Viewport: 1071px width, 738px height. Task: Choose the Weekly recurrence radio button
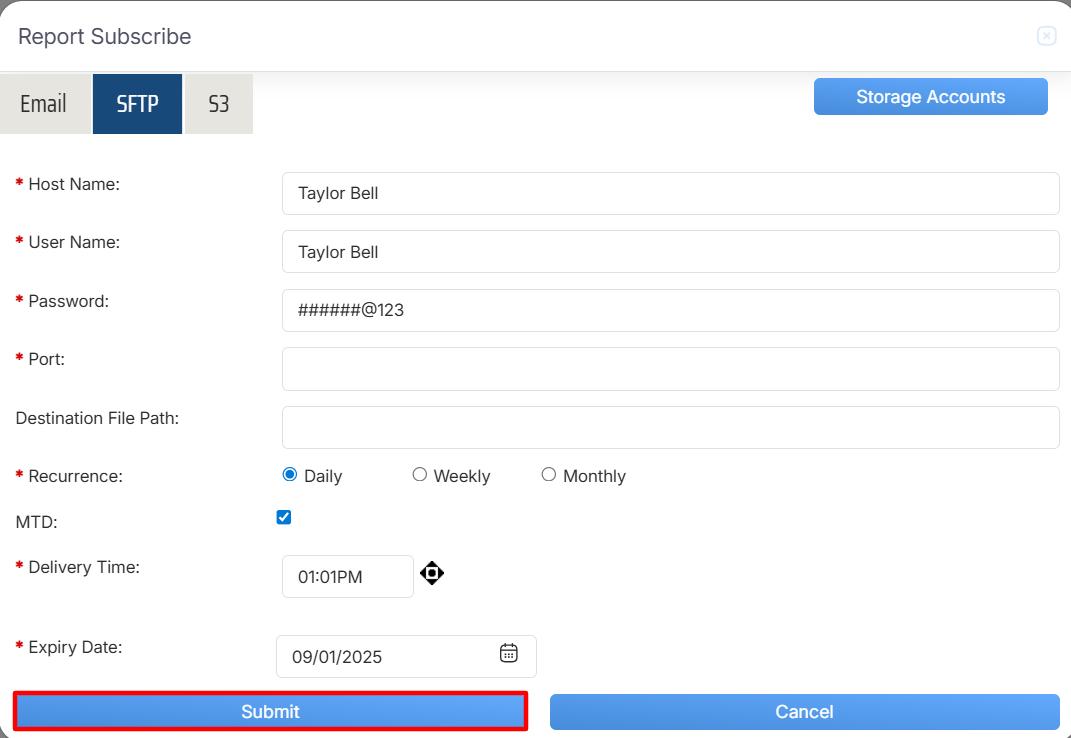420,475
